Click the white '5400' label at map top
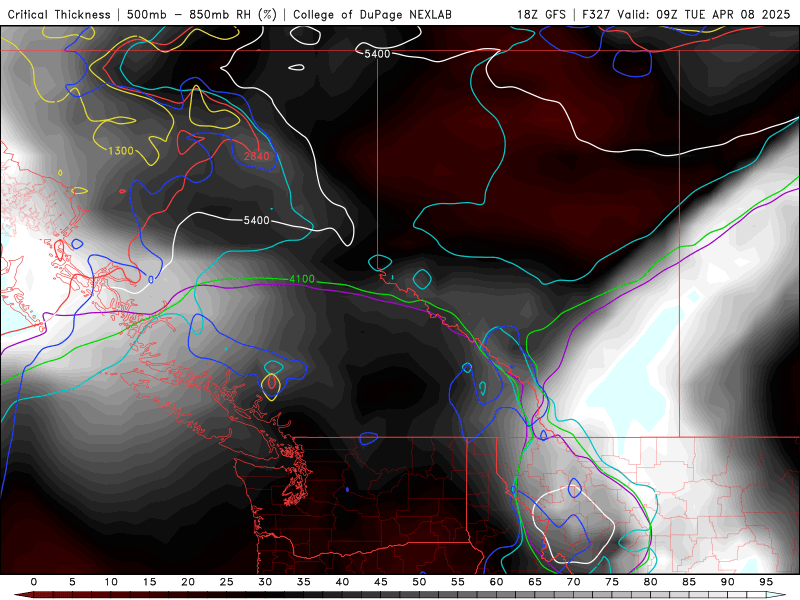Image resolution: width=800 pixels, height=600 pixels. pyautogui.click(x=377, y=54)
